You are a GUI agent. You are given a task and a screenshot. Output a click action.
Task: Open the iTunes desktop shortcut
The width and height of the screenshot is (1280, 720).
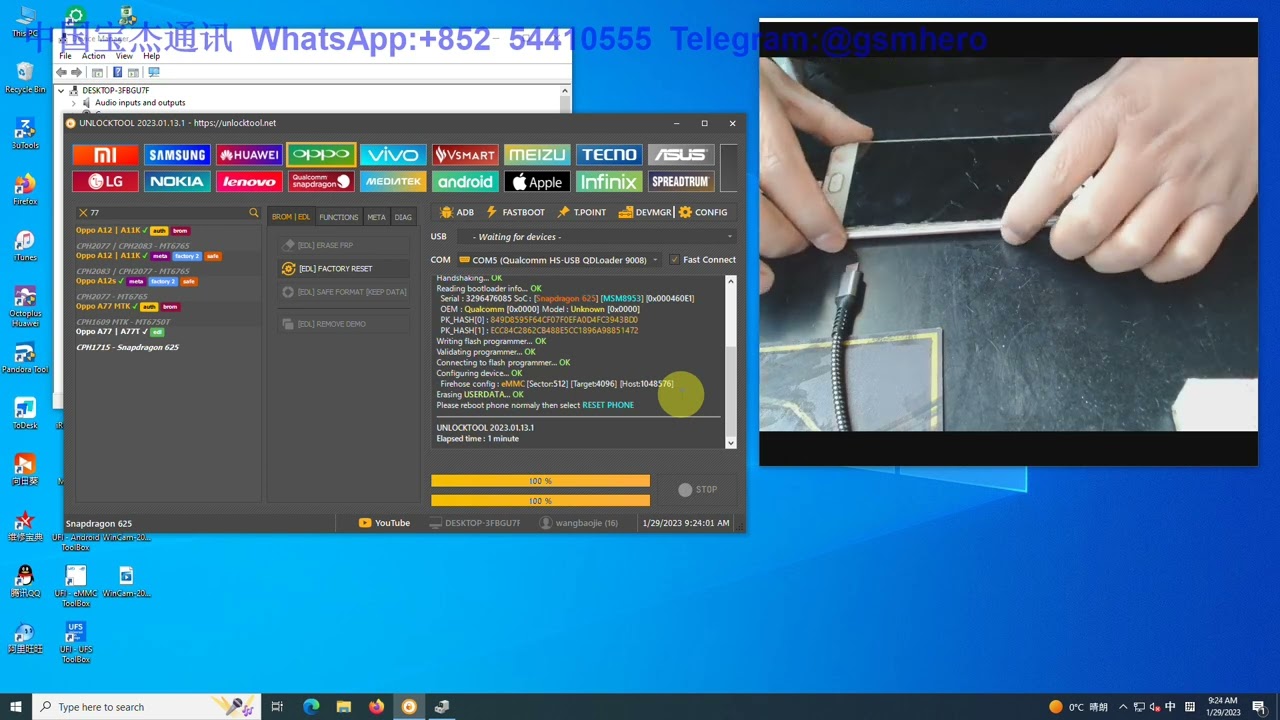click(25, 246)
